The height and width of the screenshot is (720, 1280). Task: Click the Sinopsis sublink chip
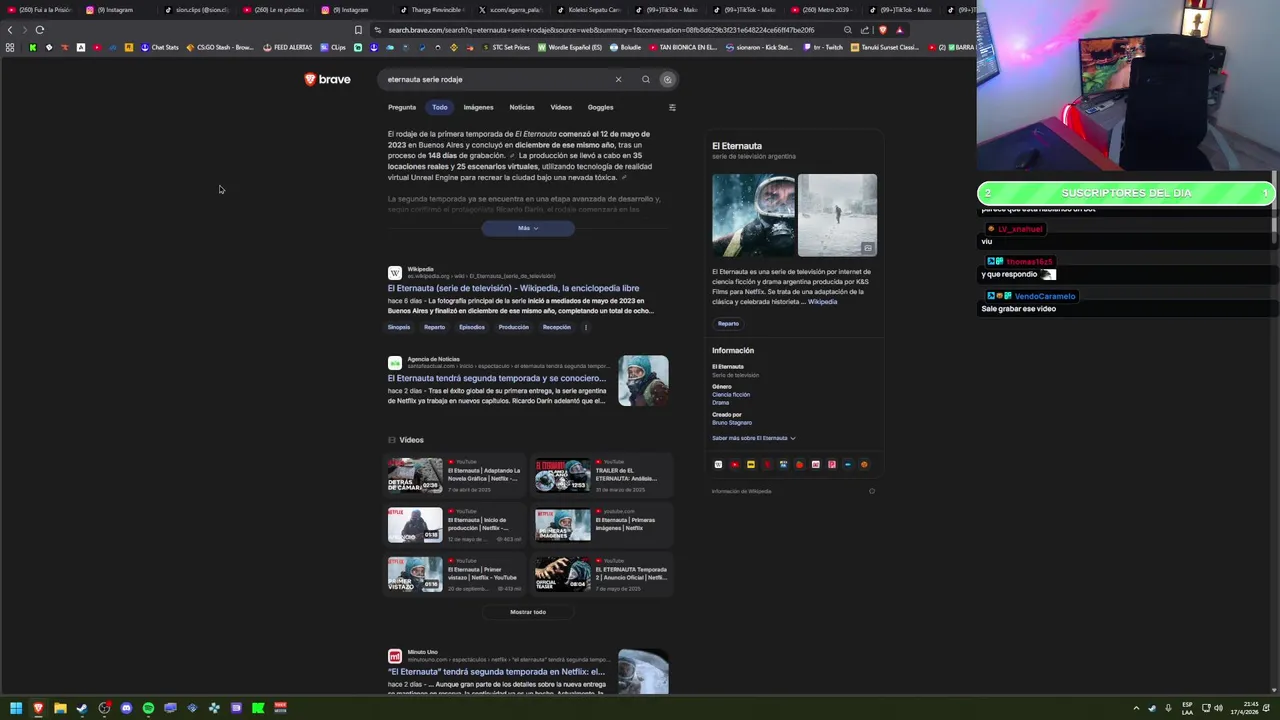(399, 327)
